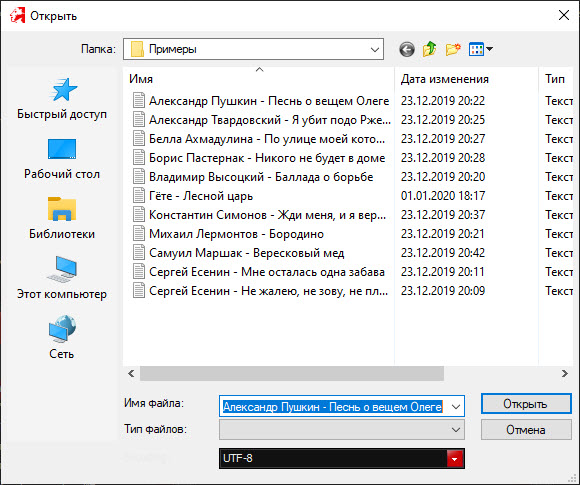Click the Отмена button

[526, 430]
